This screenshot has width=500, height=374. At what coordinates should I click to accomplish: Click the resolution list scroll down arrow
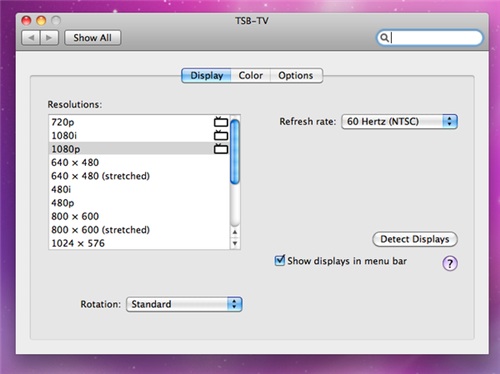(235, 243)
